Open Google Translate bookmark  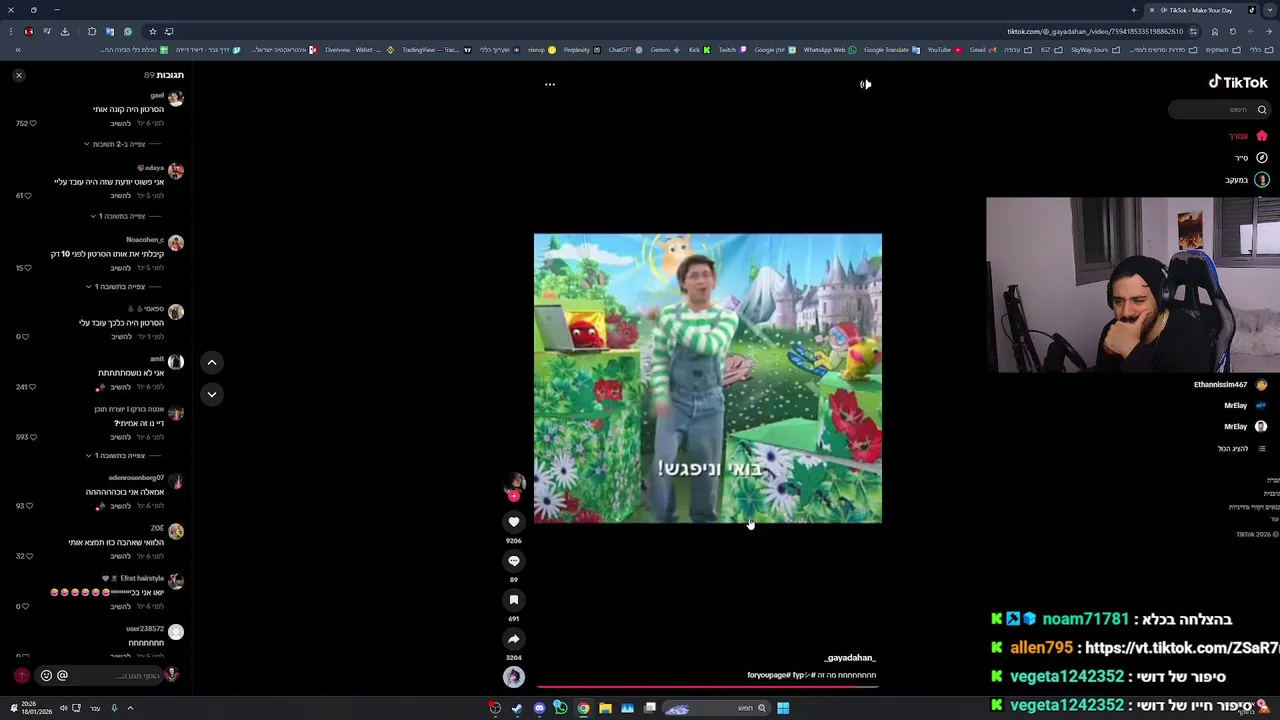(891, 50)
